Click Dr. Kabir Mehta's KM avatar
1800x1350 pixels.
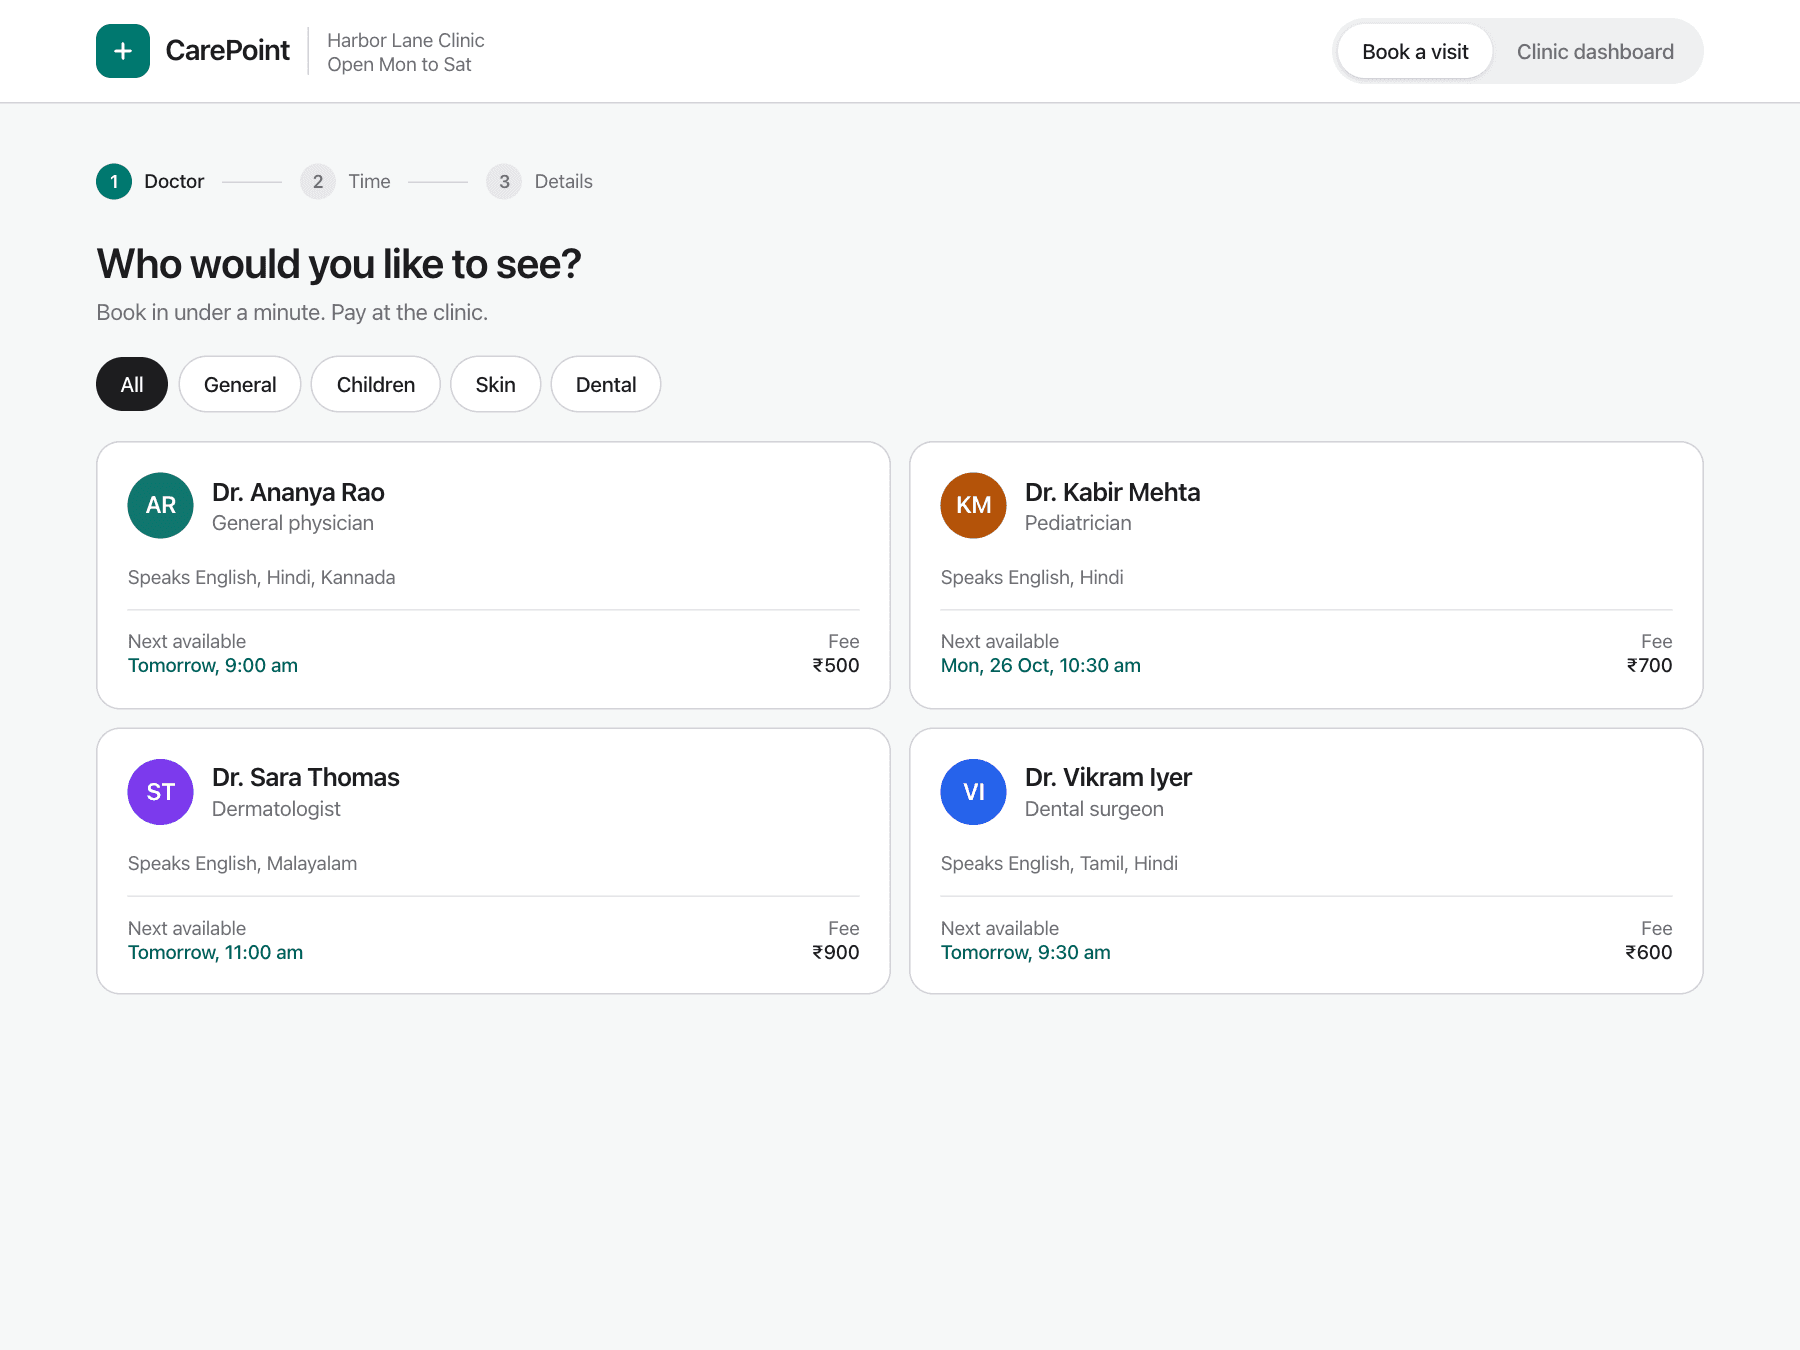[973, 505]
